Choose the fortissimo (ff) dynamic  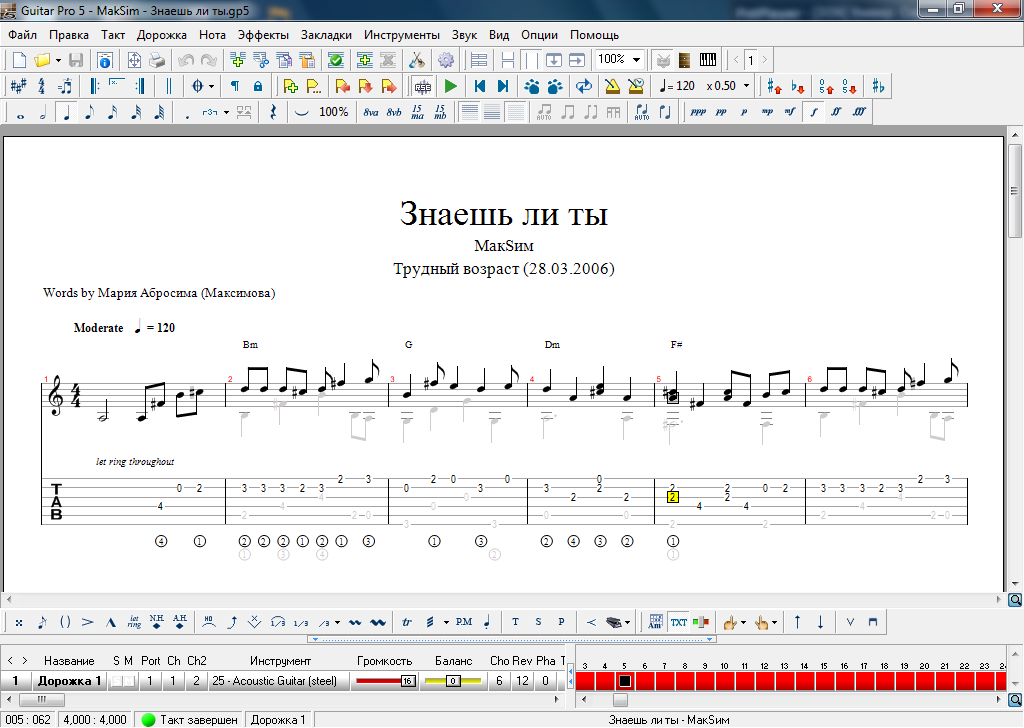(x=836, y=112)
